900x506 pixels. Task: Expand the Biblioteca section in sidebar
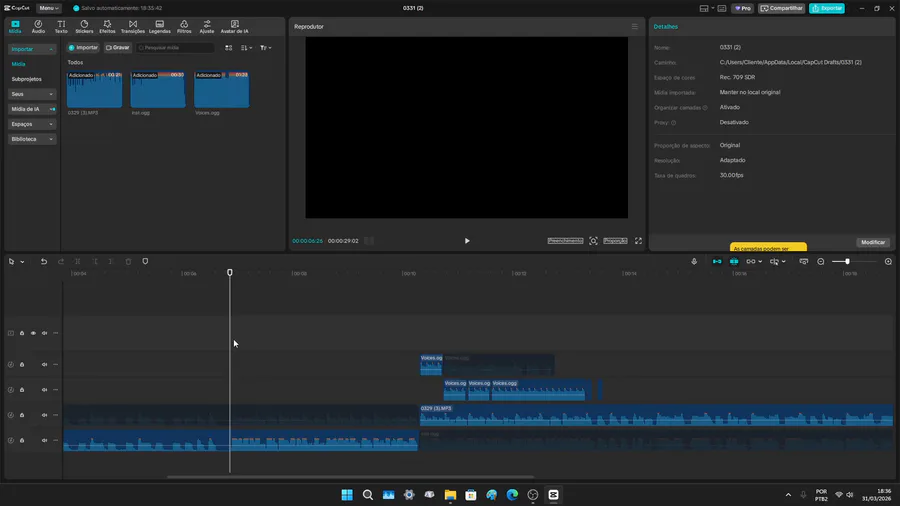[x=32, y=139]
